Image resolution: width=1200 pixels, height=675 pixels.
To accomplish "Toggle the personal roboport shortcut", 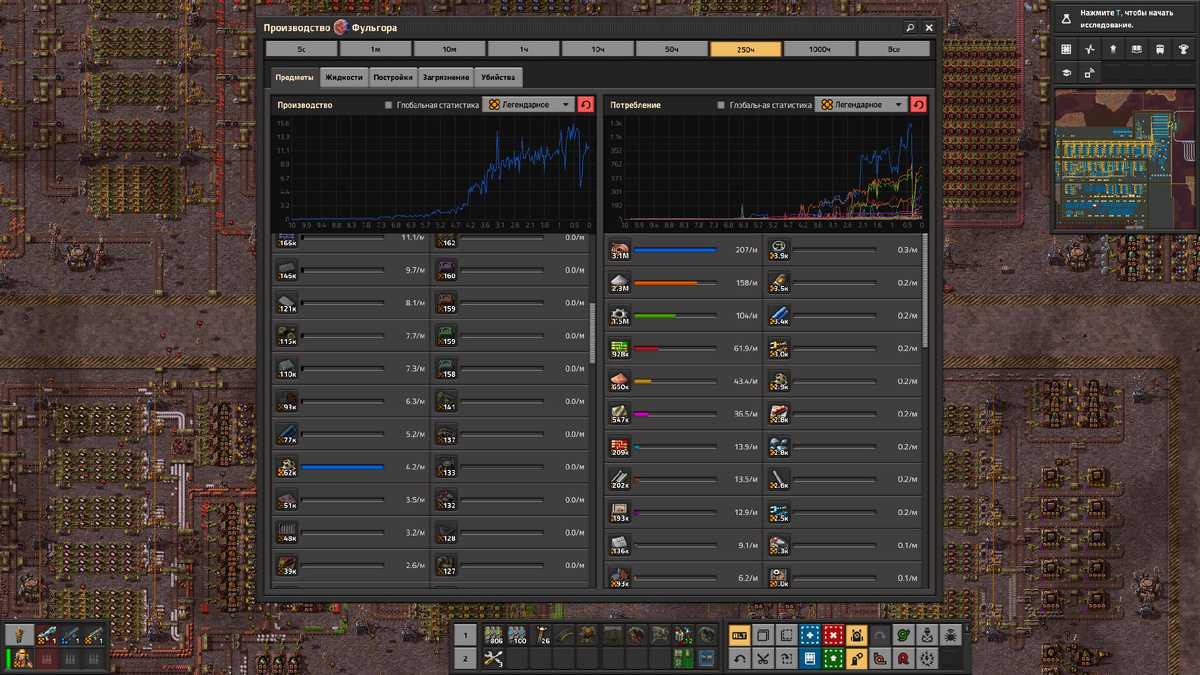I will click(x=857, y=635).
